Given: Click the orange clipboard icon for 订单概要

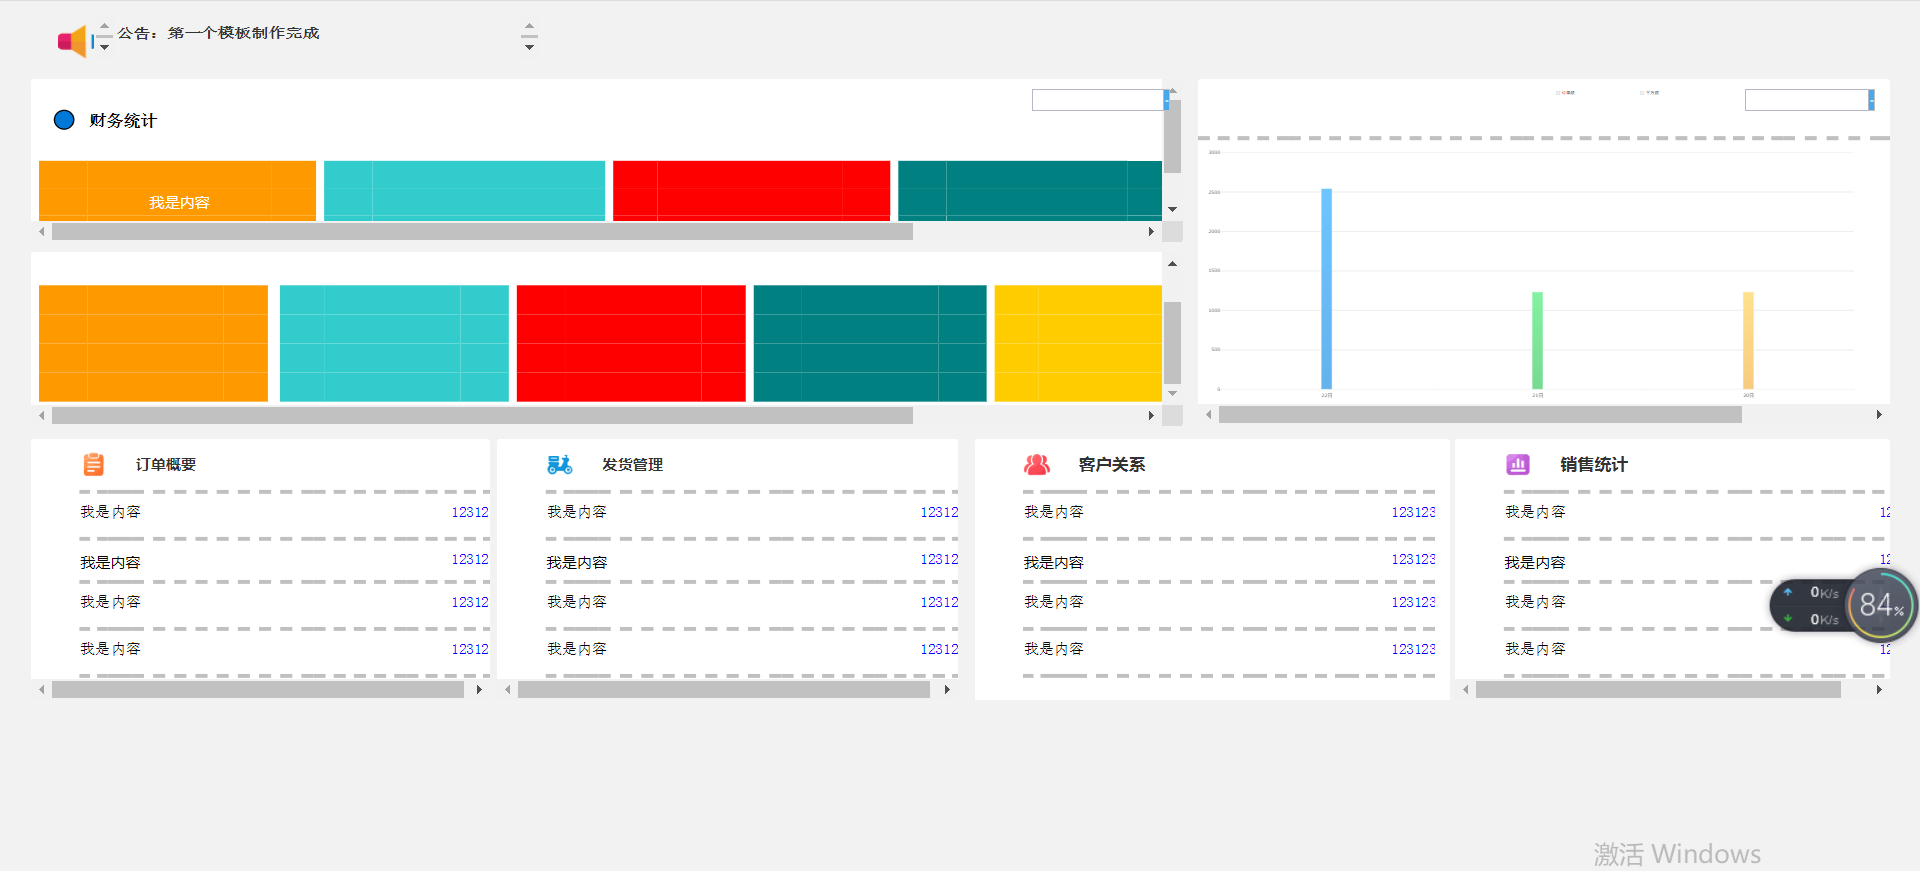Looking at the screenshot, I should coord(93,464).
